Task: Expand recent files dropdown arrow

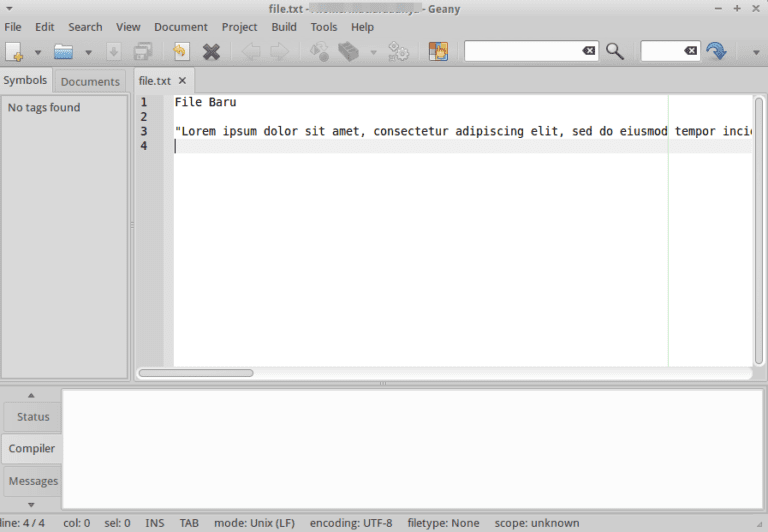Action: [89, 52]
